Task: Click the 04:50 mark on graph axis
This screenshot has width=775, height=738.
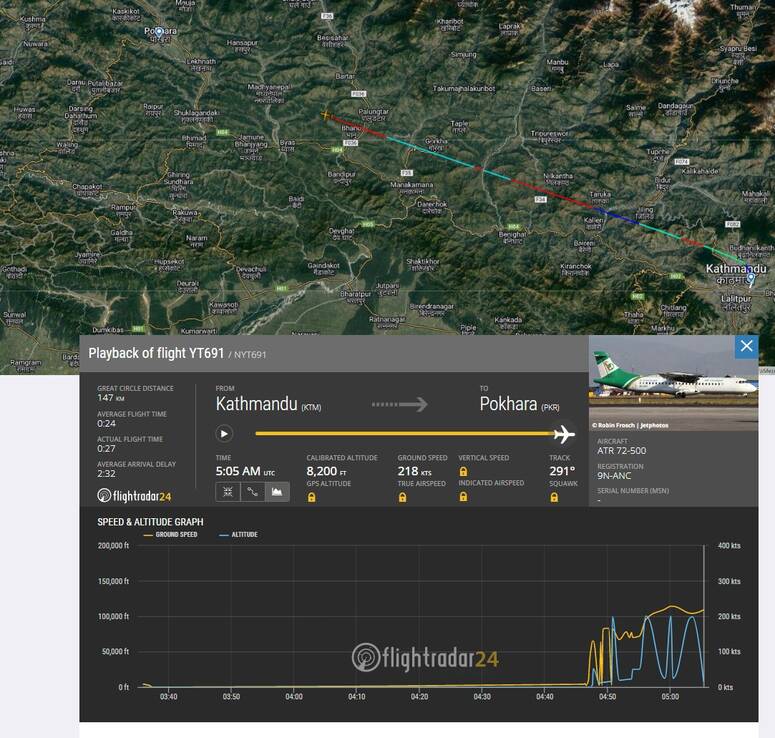Action: [x=607, y=696]
